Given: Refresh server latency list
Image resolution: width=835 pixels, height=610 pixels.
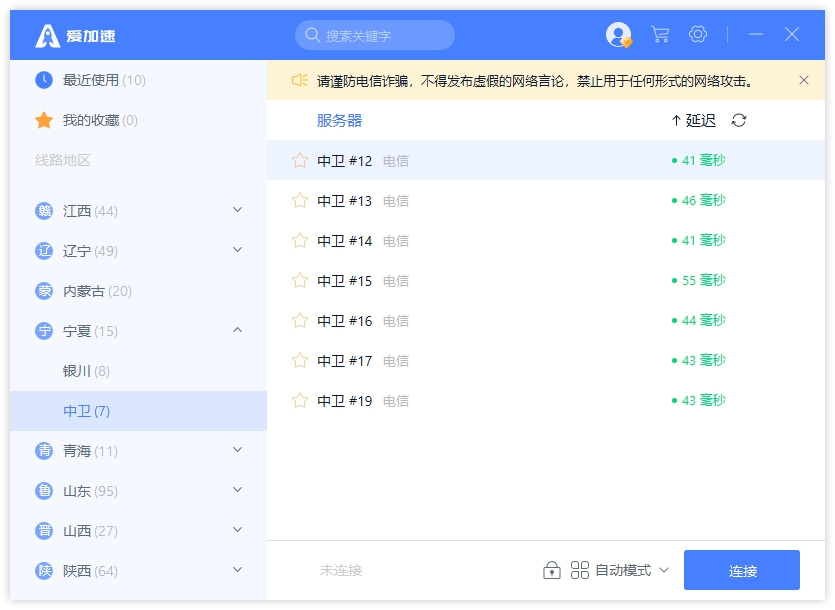Looking at the screenshot, I should [x=739, y=121].
